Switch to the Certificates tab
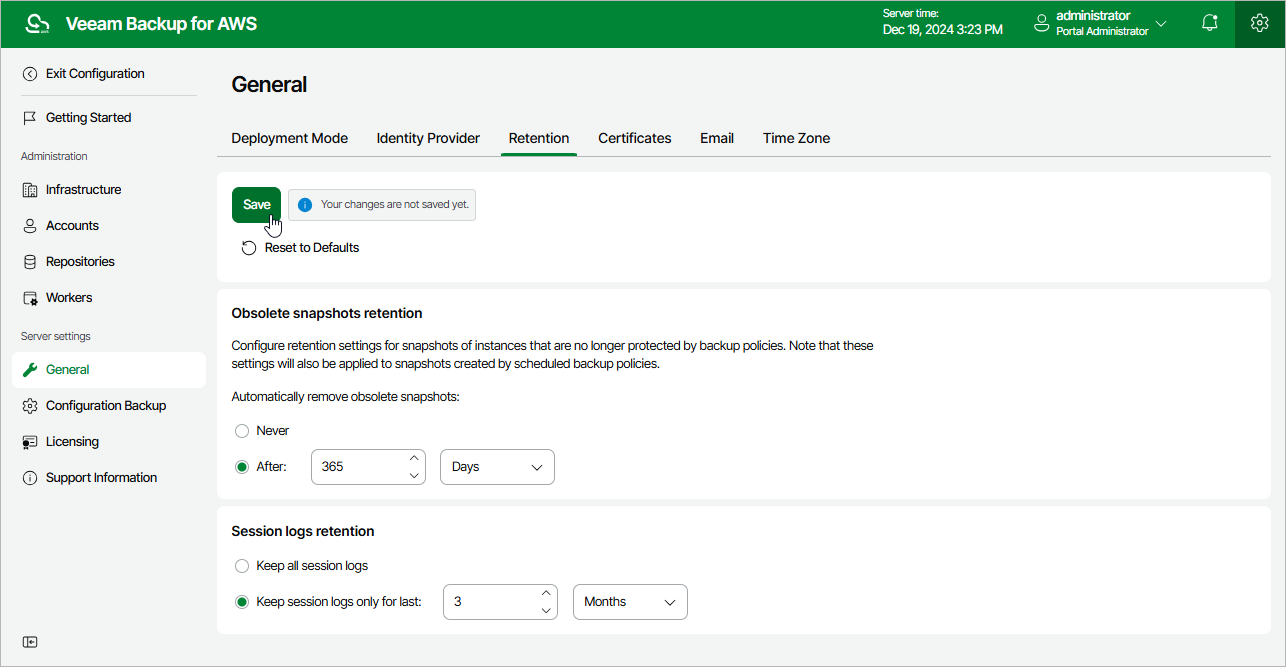Viewport: 1286px width, 667px height. (635, 138)
